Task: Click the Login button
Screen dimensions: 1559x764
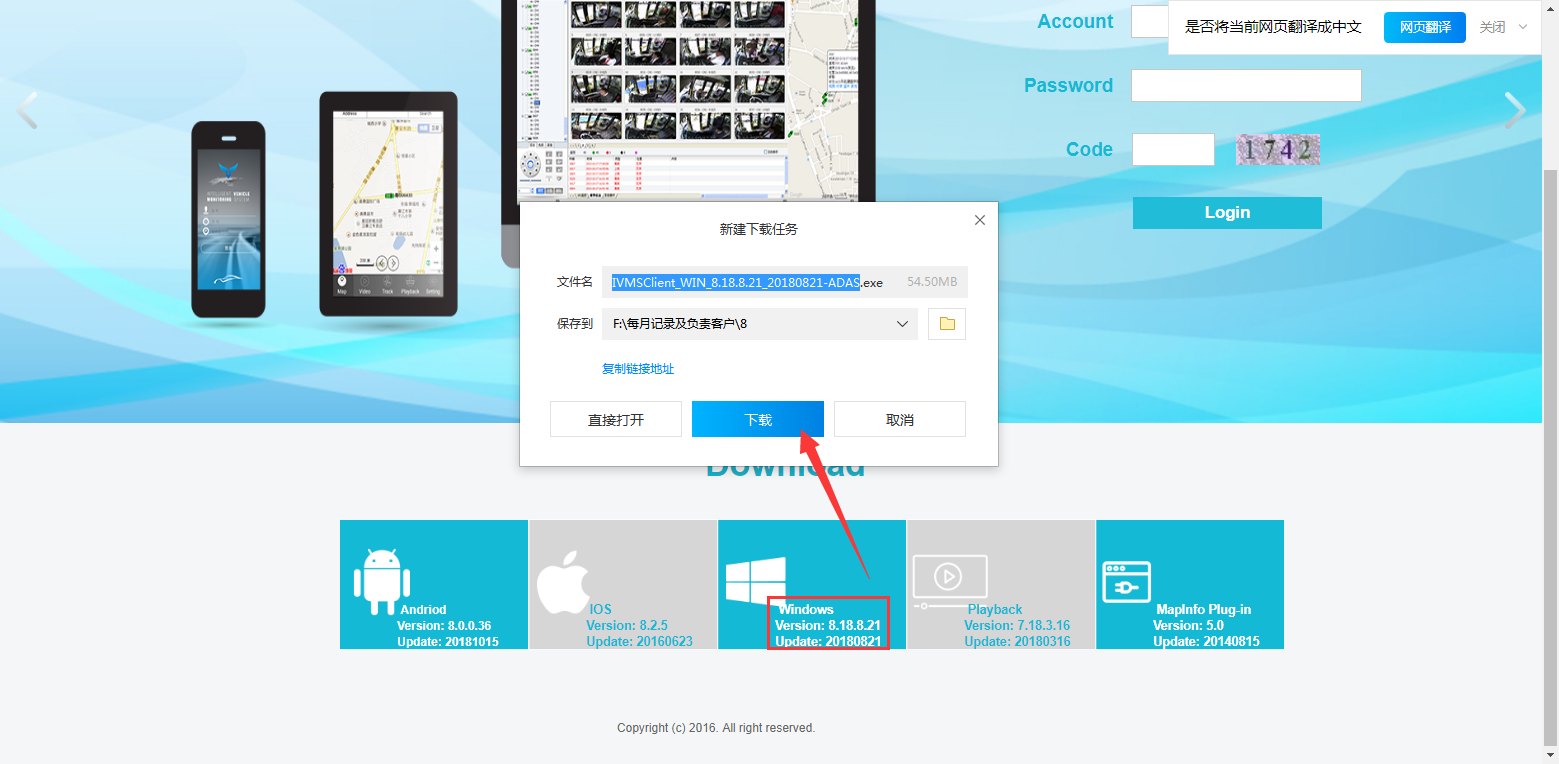Action: pos(1227,212)
